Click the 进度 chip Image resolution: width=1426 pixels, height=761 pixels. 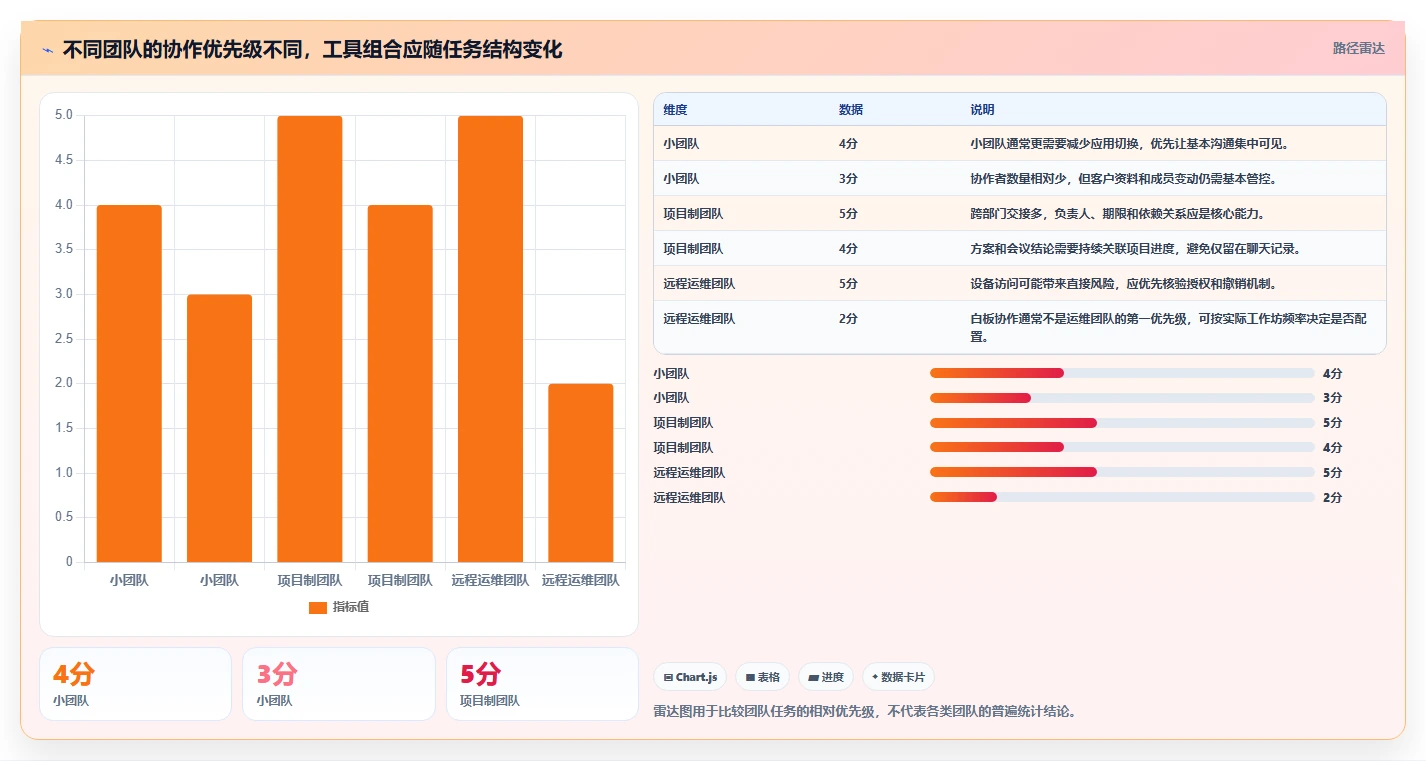click(826, 677)
